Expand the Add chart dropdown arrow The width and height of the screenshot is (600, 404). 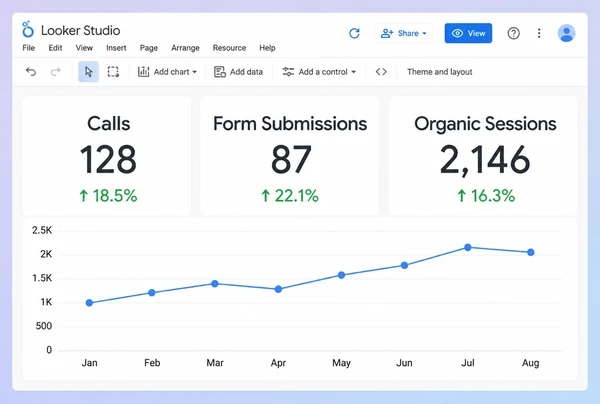[x=195, y=72]
